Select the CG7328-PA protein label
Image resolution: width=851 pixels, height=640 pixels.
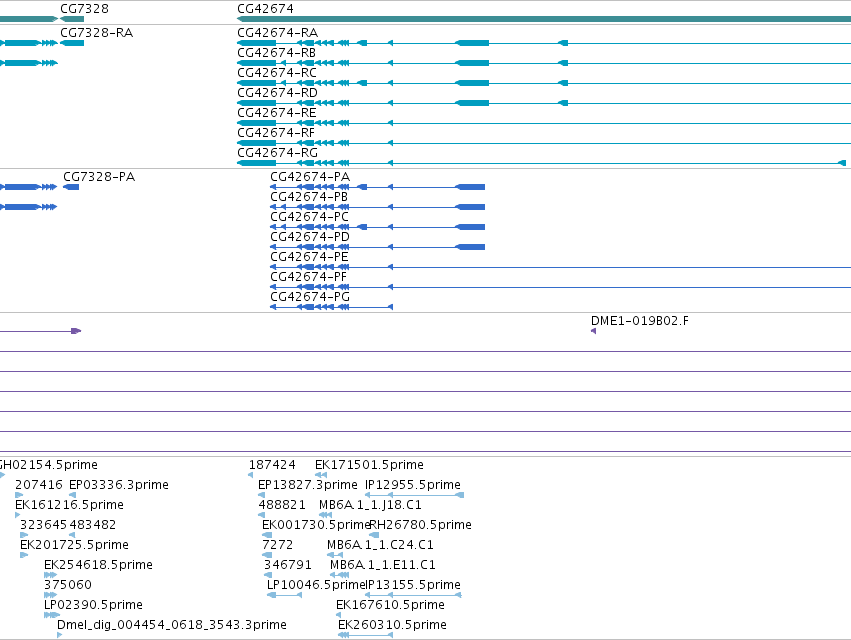click(x=99, y=177)
